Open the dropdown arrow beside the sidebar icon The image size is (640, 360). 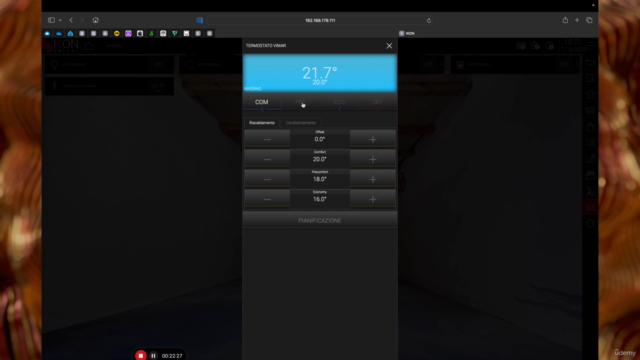(60, 20)
